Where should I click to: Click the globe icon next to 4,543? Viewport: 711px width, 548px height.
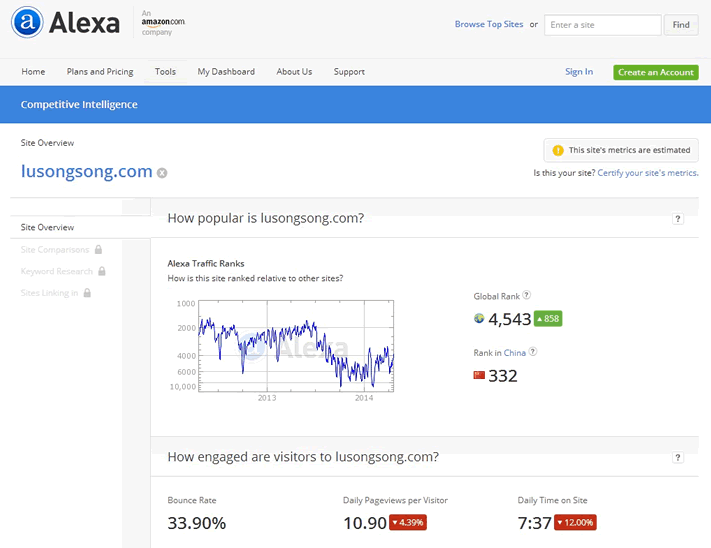[479, 319]
